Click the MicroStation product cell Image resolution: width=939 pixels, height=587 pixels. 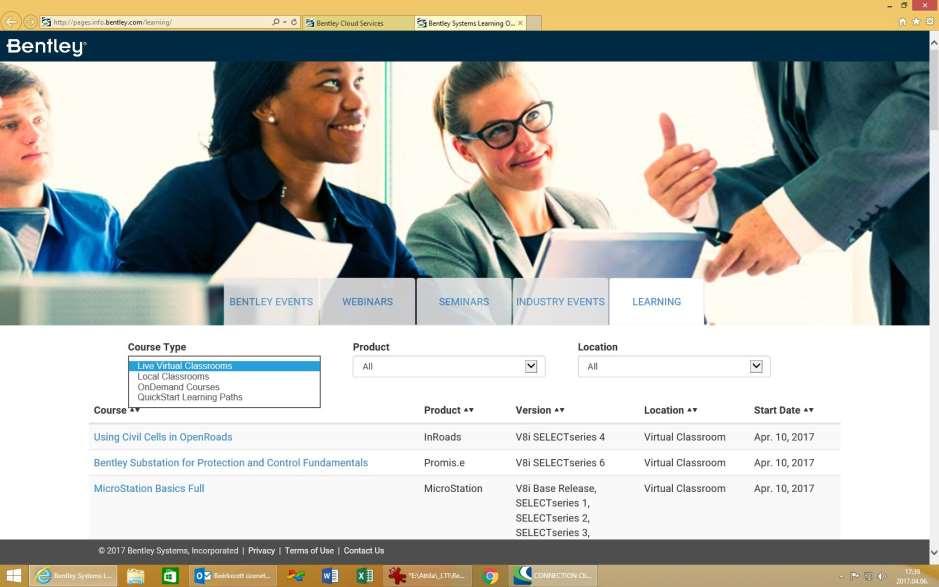click(x=453, y=489)
